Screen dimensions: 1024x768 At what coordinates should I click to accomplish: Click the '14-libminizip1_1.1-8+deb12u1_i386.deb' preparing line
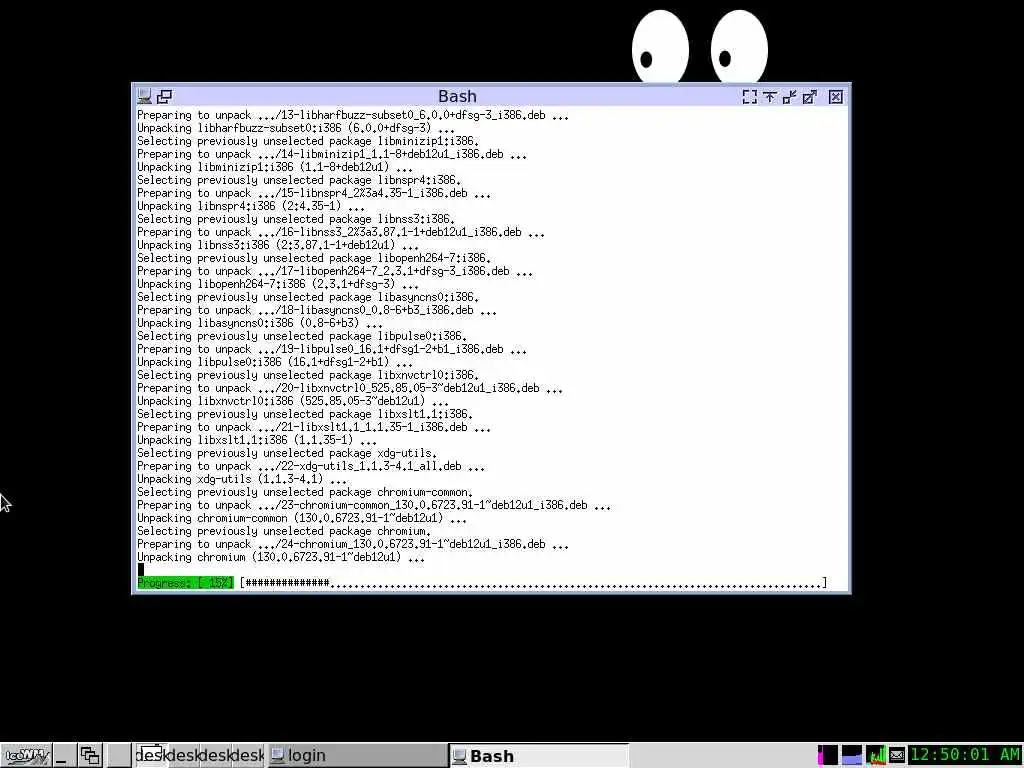[x=332, y=155]
